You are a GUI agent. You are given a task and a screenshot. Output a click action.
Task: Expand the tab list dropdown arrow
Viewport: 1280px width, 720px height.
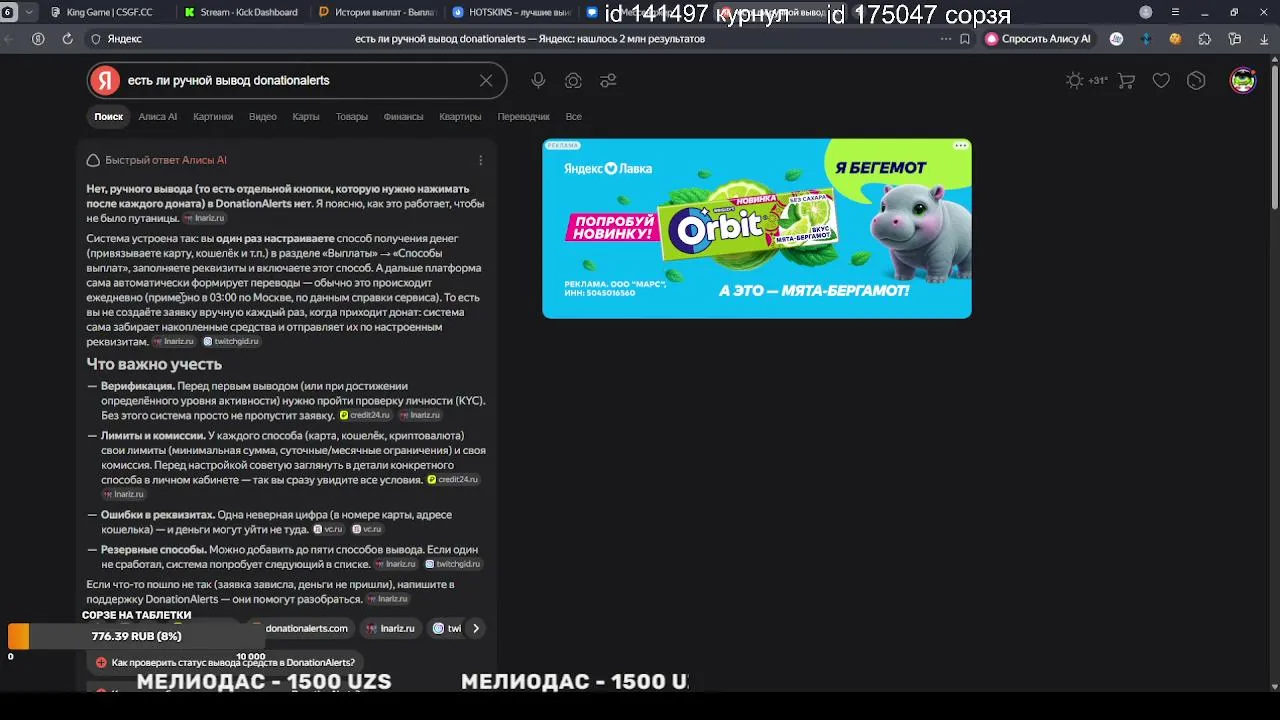(28, 12)
